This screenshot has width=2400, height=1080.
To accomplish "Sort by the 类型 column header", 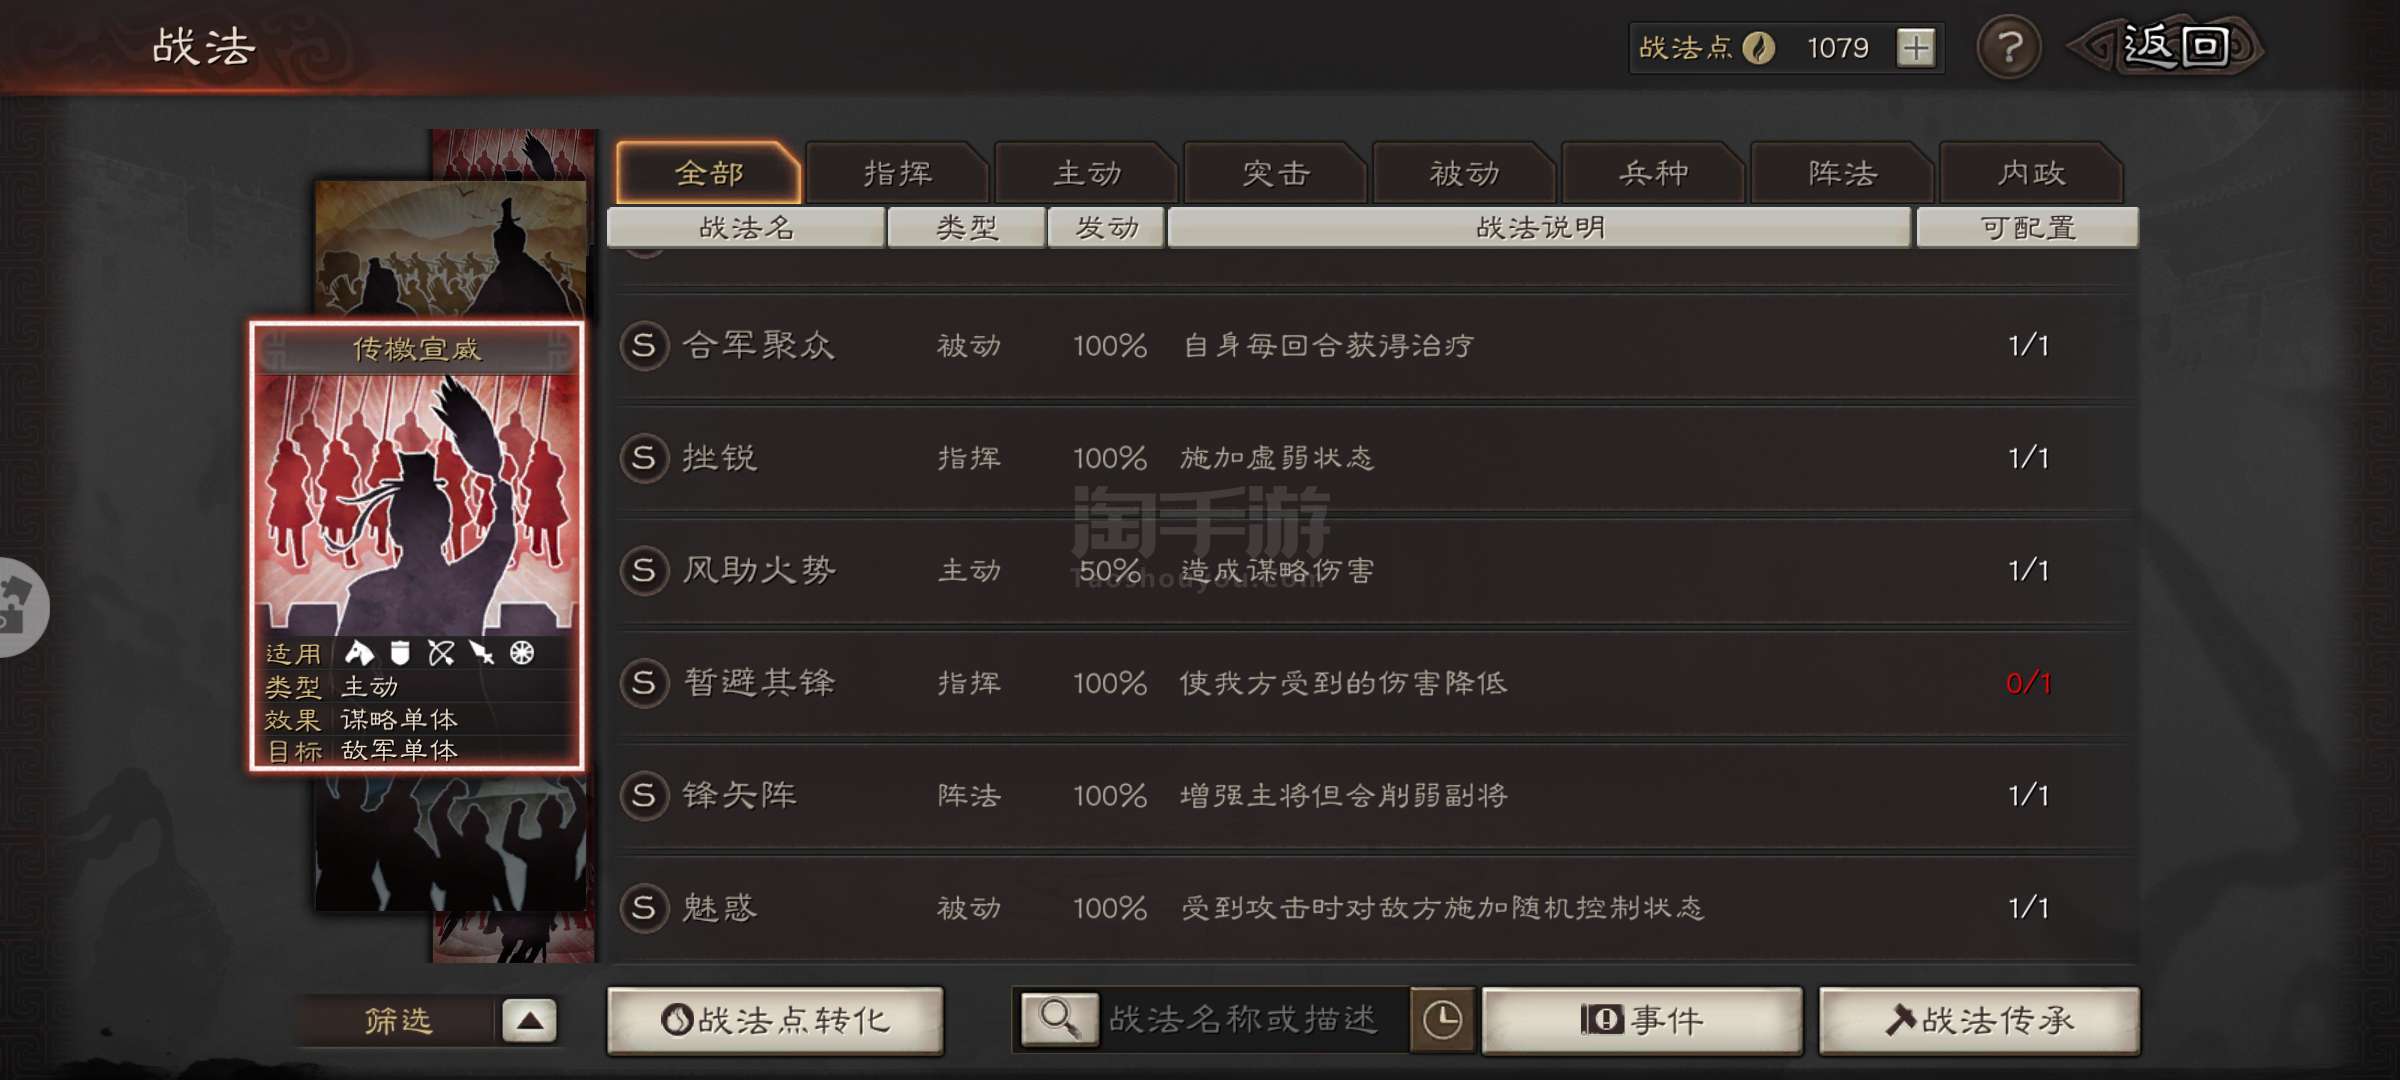I will point(966,227).
